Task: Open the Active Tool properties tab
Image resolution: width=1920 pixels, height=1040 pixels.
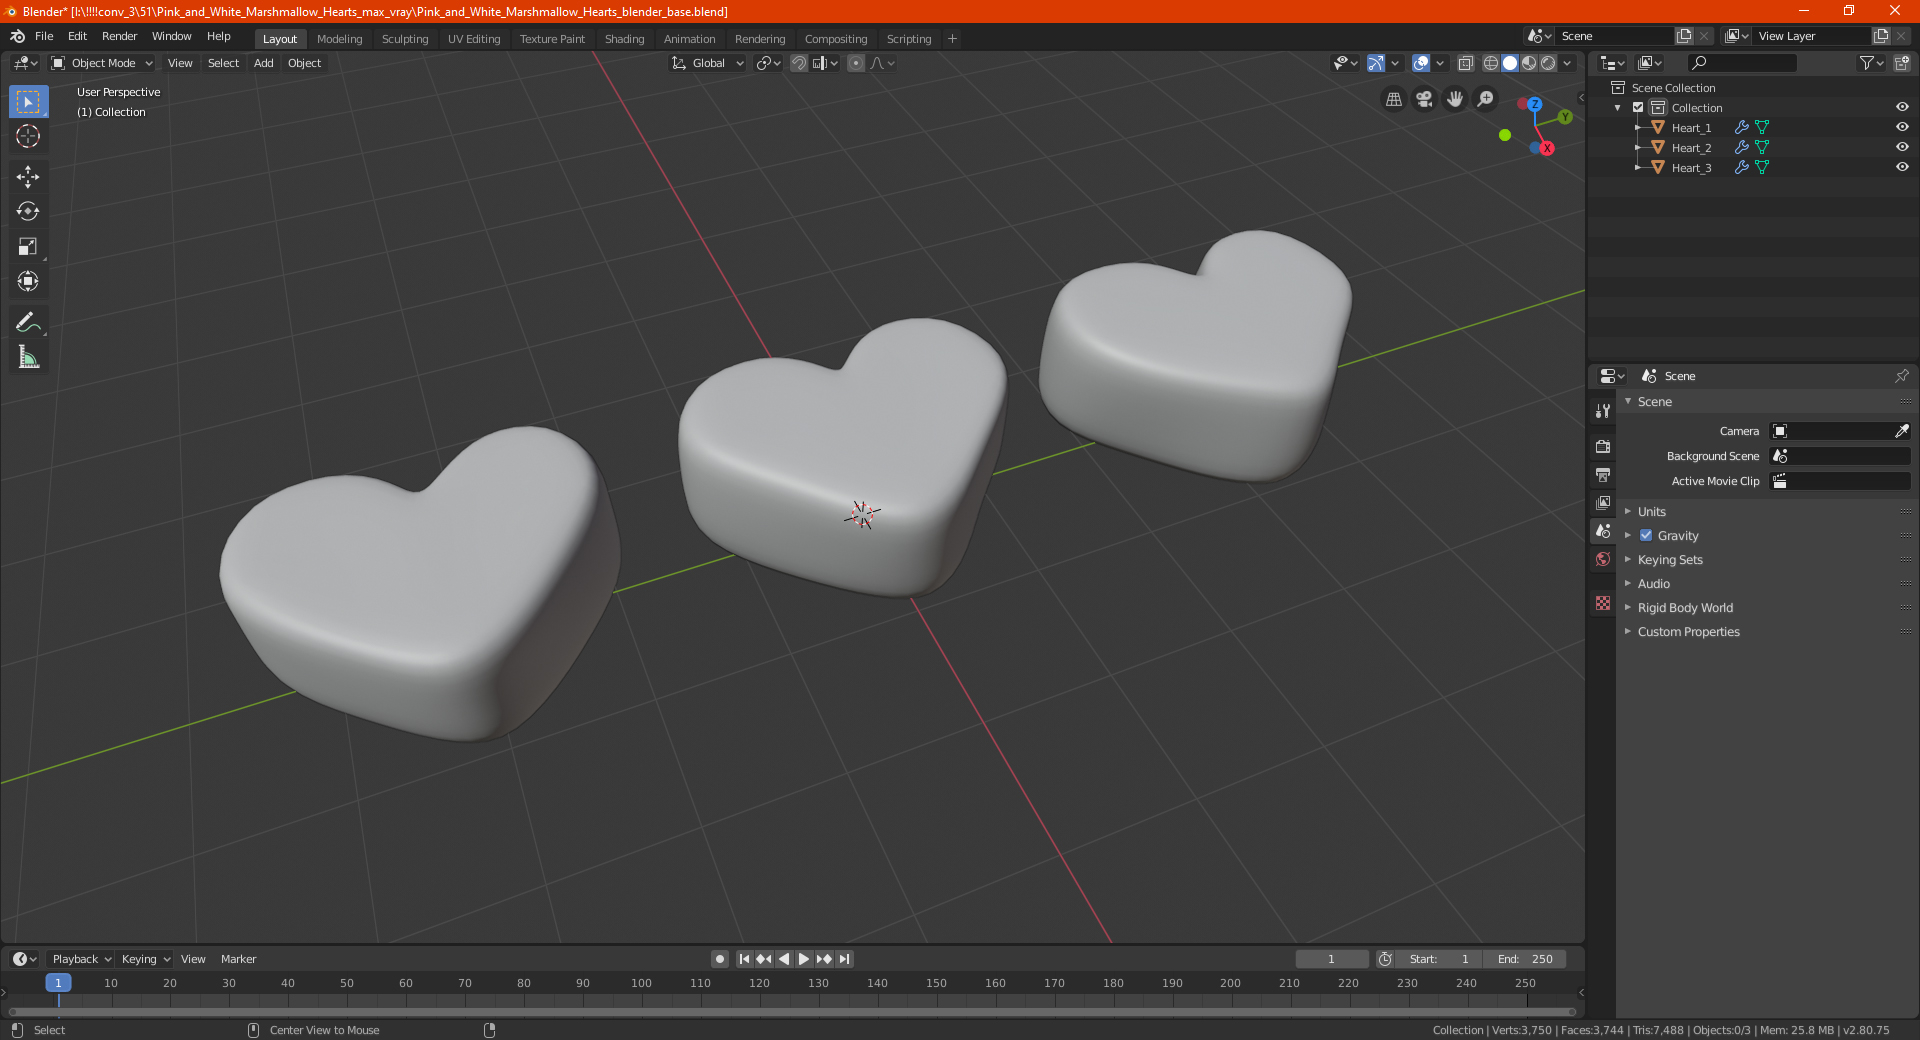Action: coord(1603,411)
